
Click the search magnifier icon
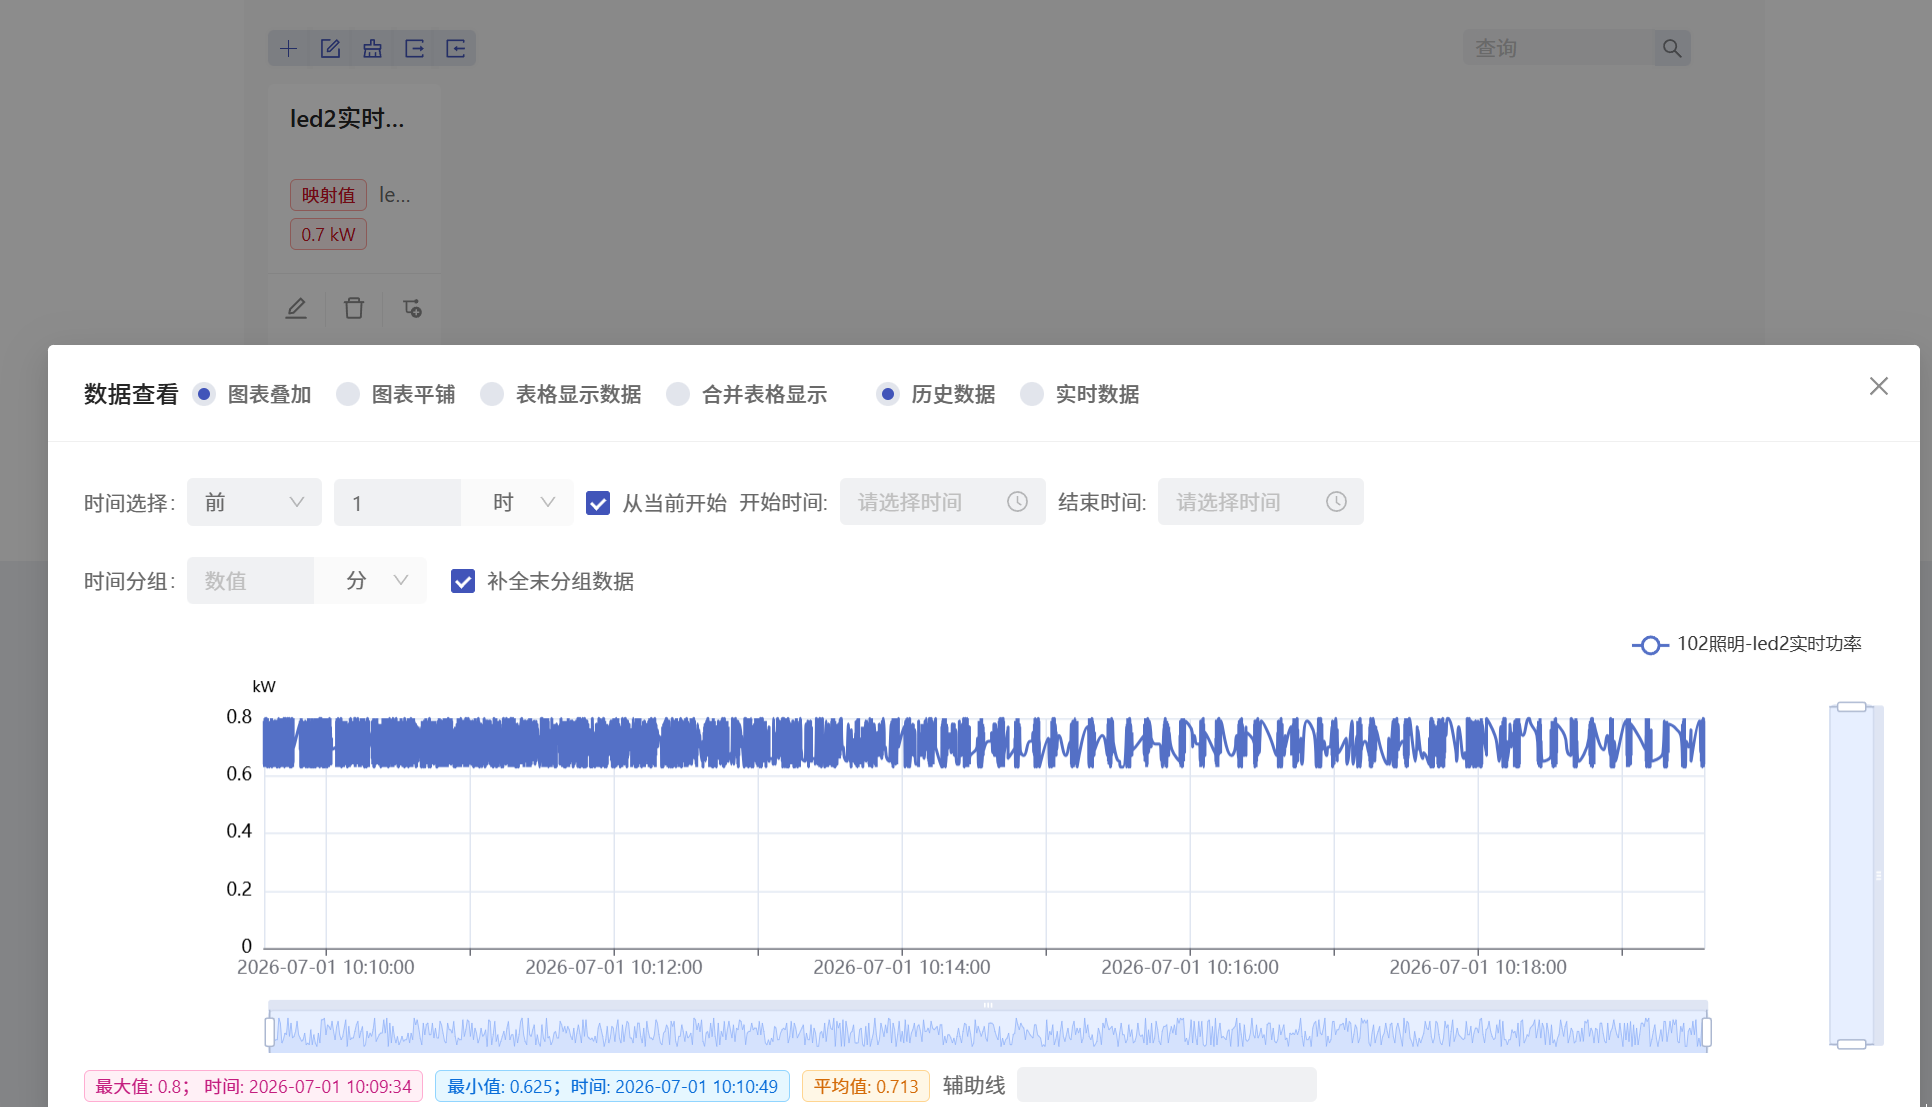1671,48
